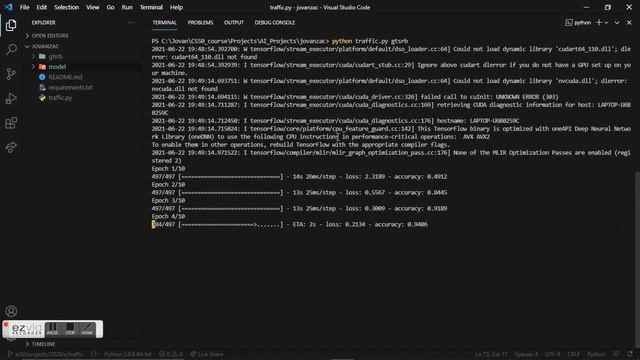This screenshot has width=640, height=360.
Task: Click the Ezvid Recorder logo
Action: coord(26,329)
